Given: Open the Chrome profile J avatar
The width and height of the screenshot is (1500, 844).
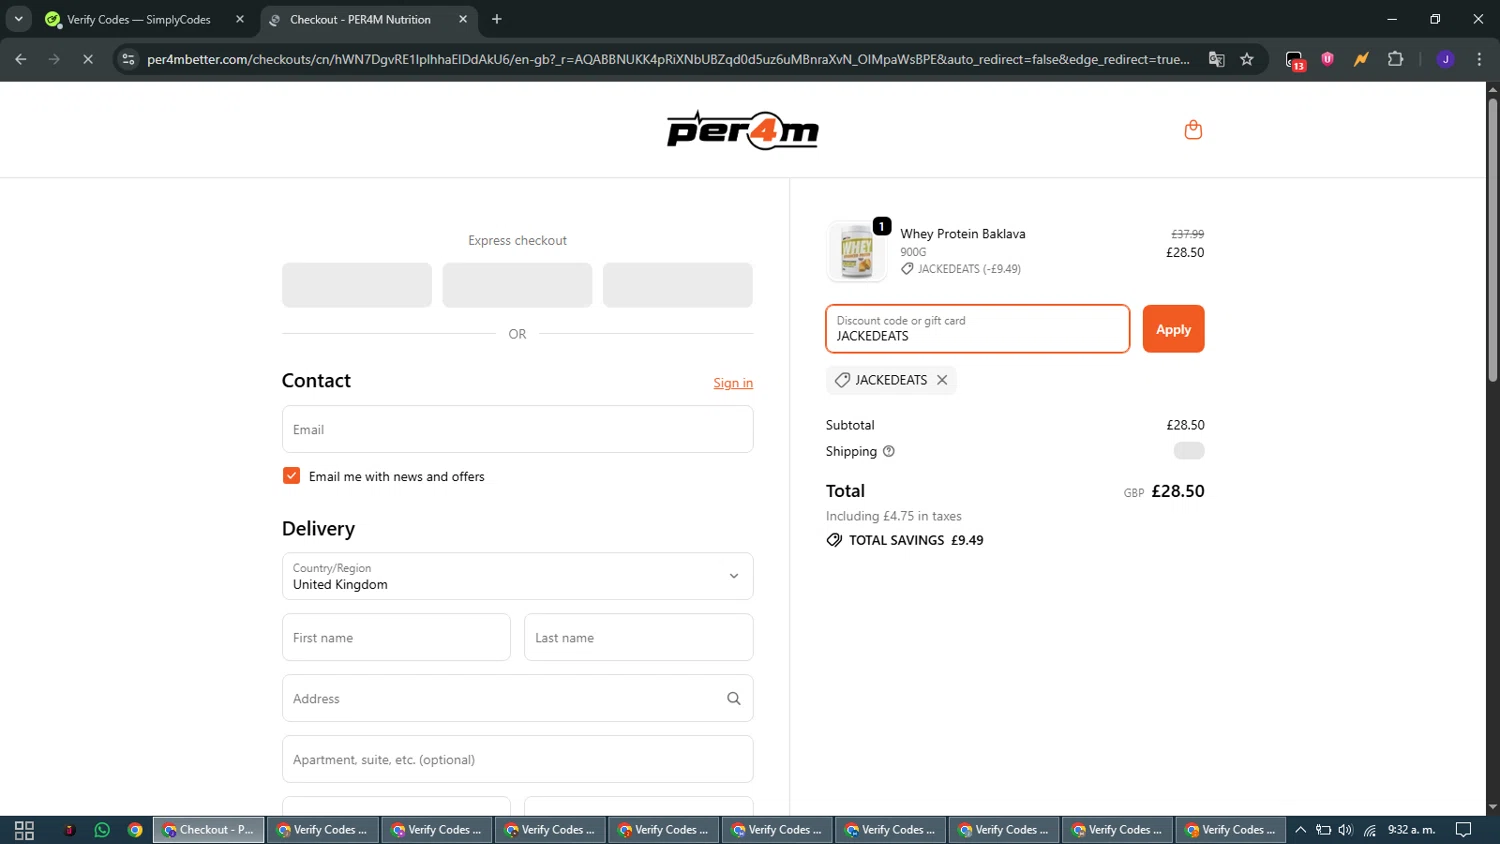Looking at the screenshot, I should click(1445, 60).
